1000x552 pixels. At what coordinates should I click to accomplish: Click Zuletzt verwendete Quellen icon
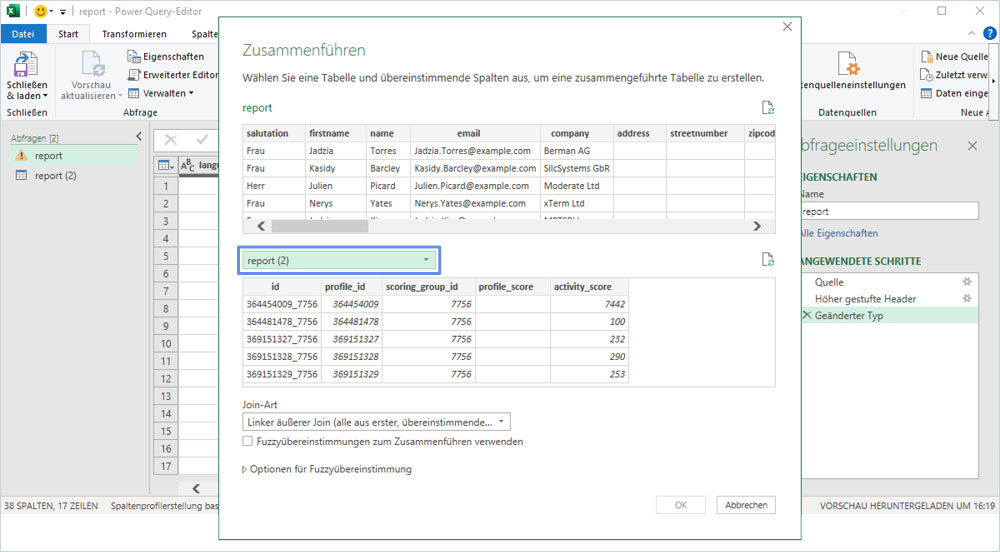pyautogui.click(x=927, y=75)
